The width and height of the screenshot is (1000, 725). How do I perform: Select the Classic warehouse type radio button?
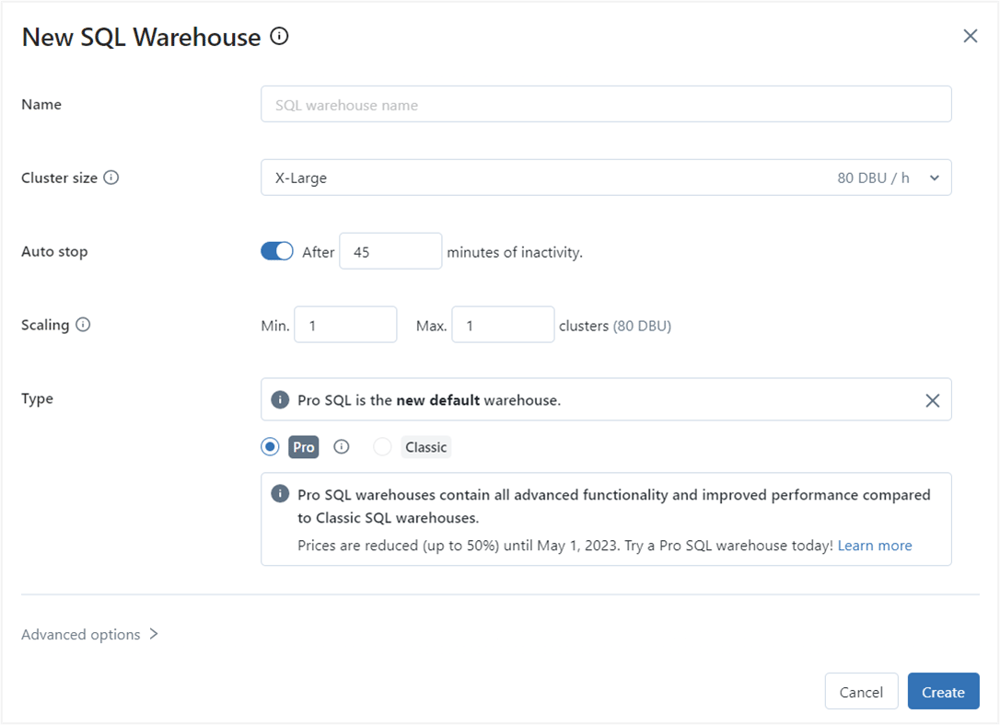382,447
